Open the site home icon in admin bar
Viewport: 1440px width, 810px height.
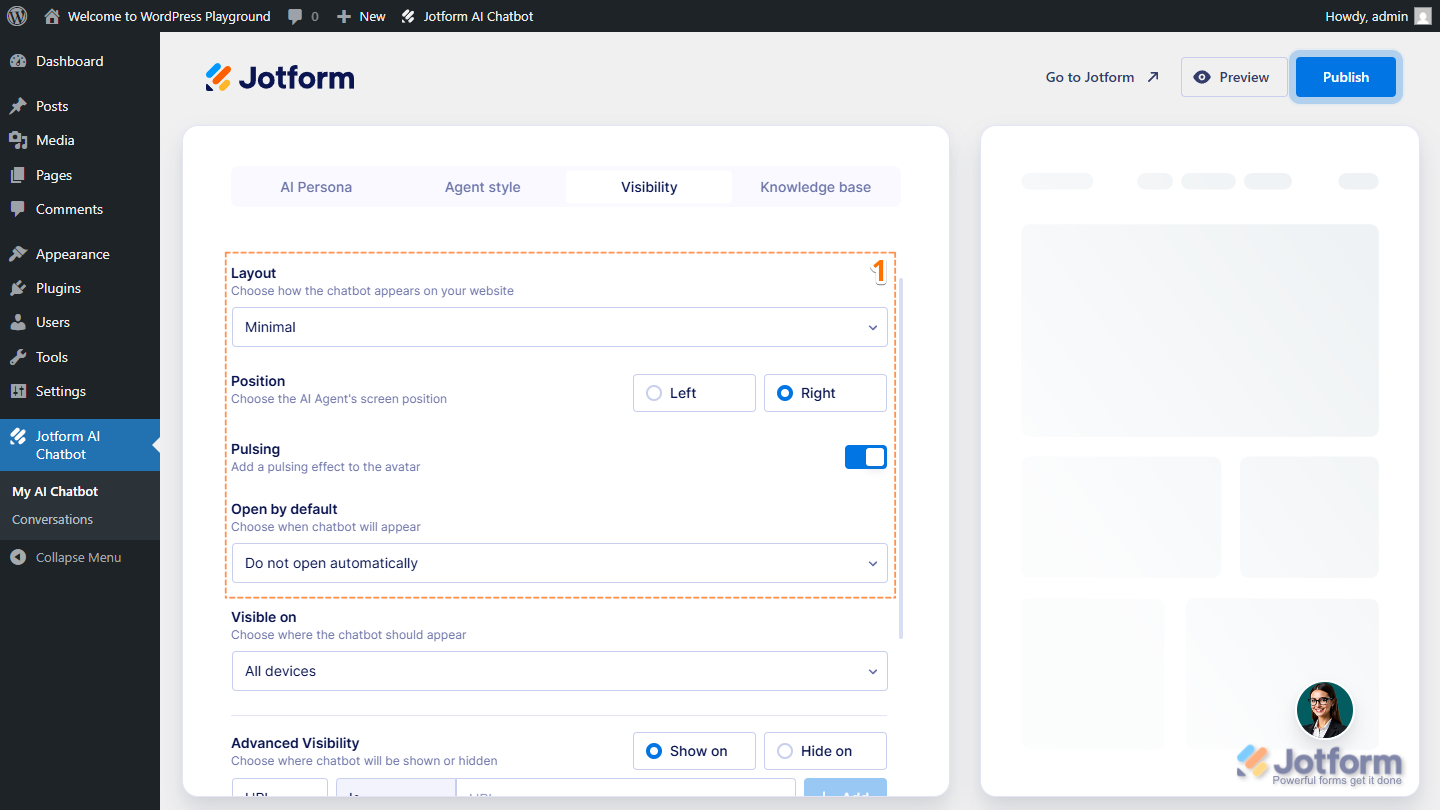coord(52,16)
